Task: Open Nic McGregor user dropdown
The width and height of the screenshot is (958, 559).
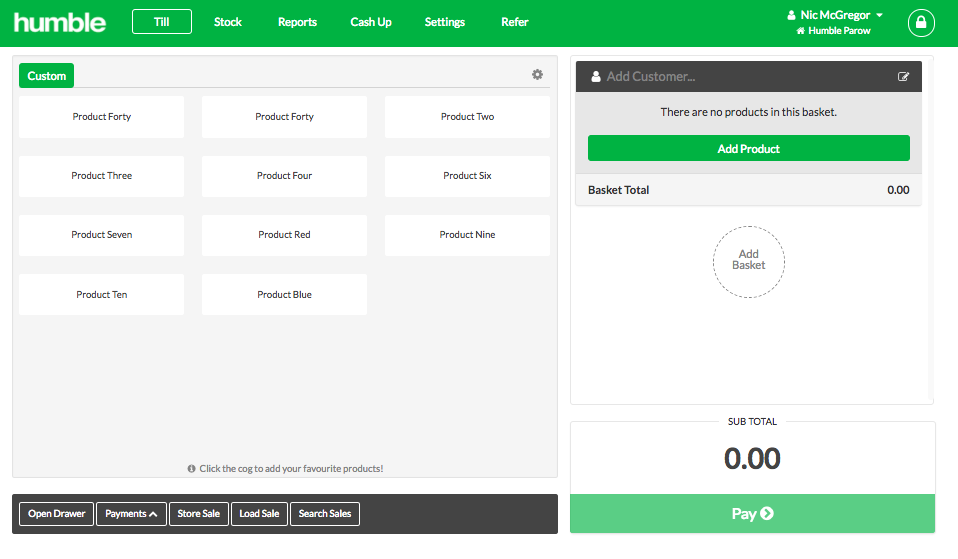Action: [x=835, y=15]
